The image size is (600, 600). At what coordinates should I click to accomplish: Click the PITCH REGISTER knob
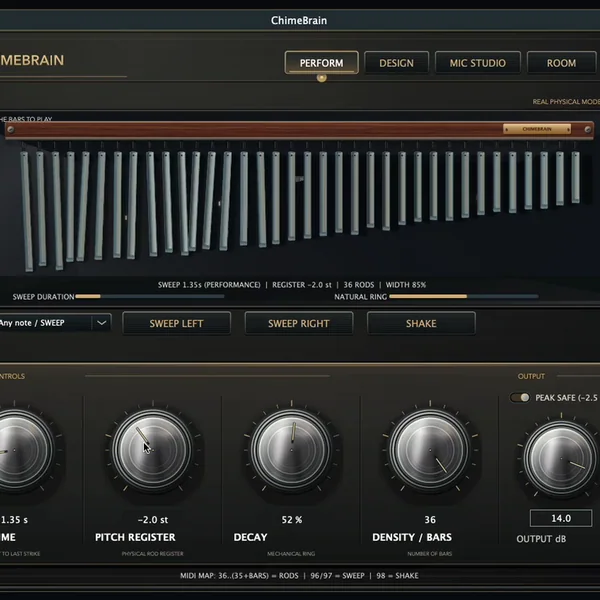coord(152,450)
